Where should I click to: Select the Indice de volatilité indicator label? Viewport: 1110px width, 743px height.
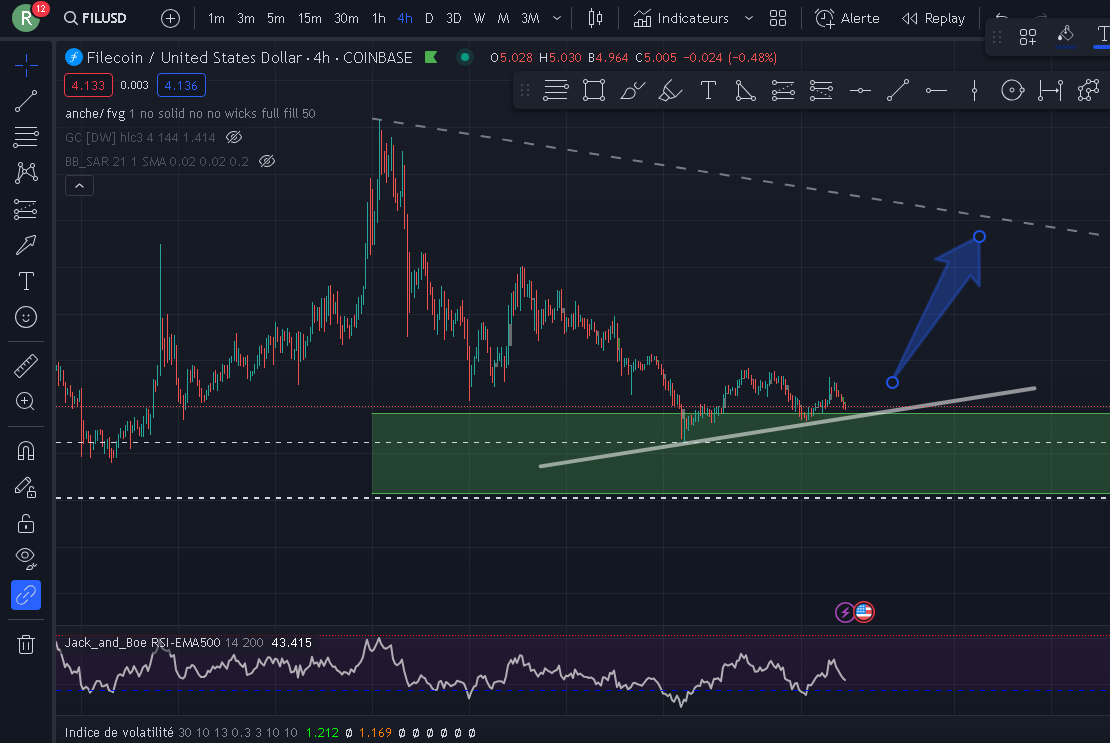[119, 732]
